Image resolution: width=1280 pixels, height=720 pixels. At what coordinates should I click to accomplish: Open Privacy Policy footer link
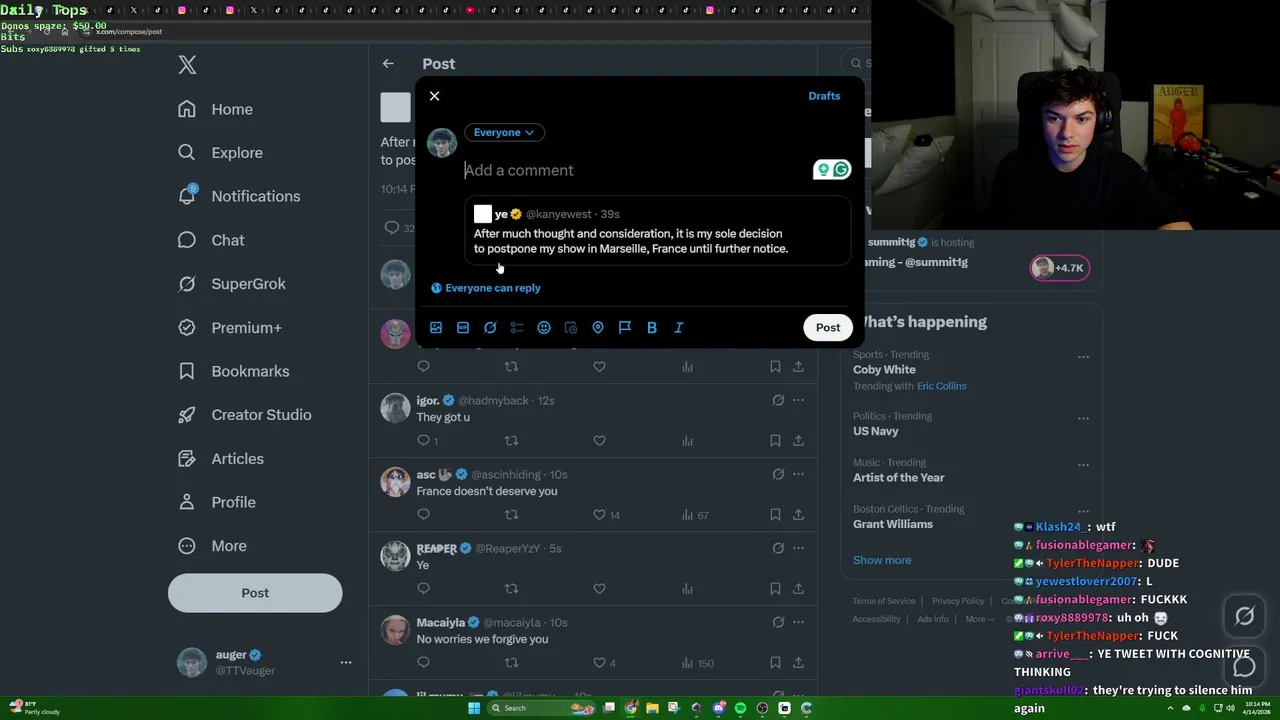958,601
